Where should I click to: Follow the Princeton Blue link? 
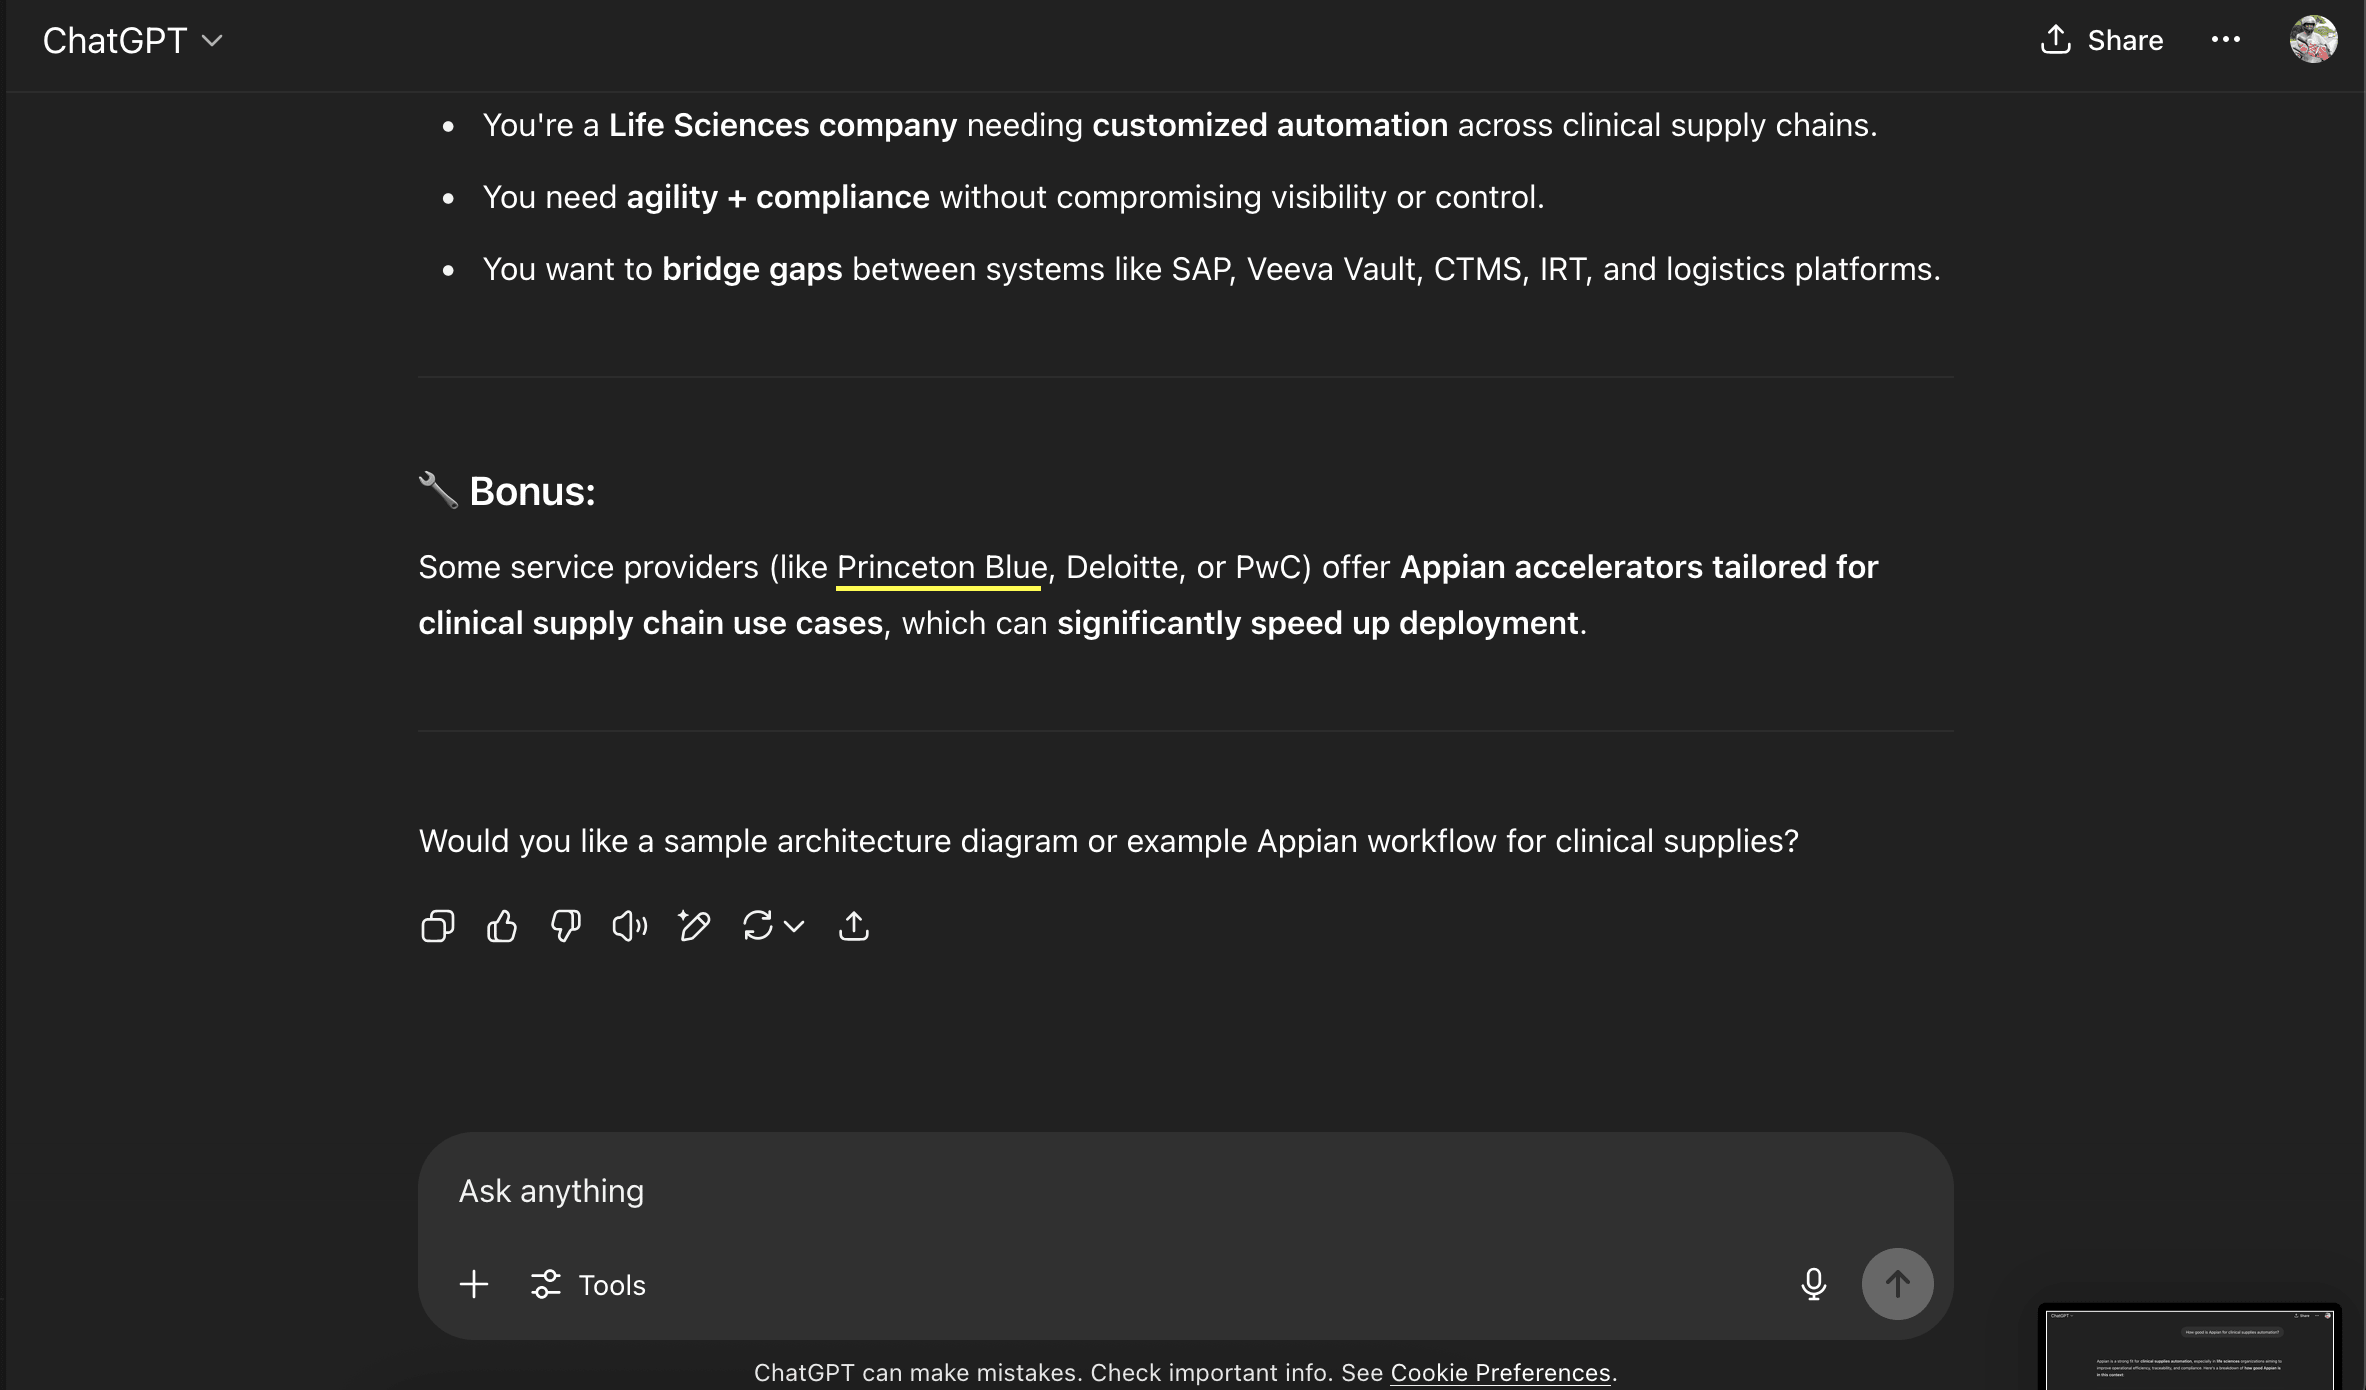point(942,567)
